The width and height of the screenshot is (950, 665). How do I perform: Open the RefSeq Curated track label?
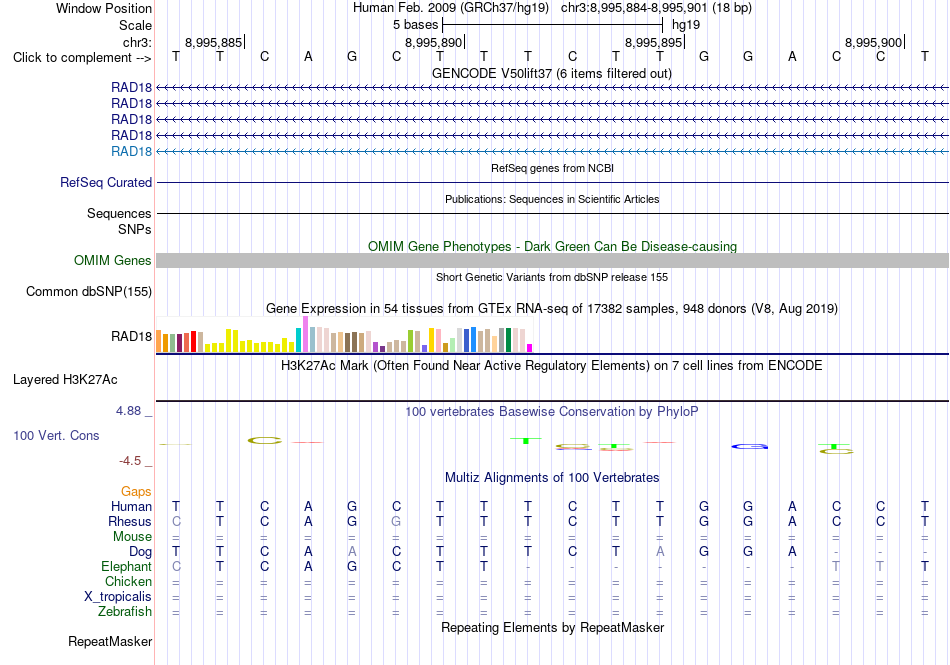[106, 182]
